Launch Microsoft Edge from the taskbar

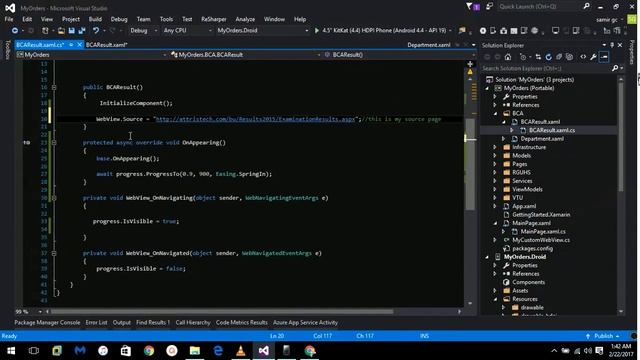(218, 351)
